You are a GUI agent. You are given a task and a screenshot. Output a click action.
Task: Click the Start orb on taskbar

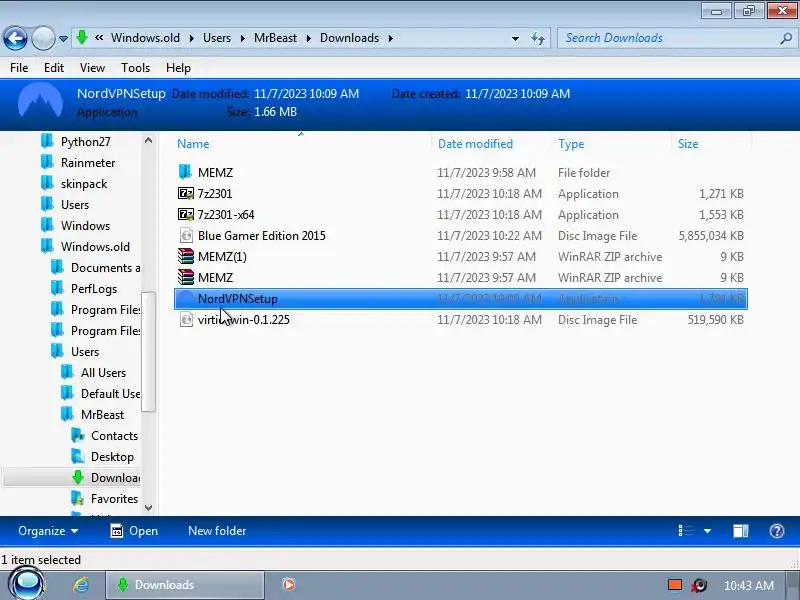click(27, 584)
